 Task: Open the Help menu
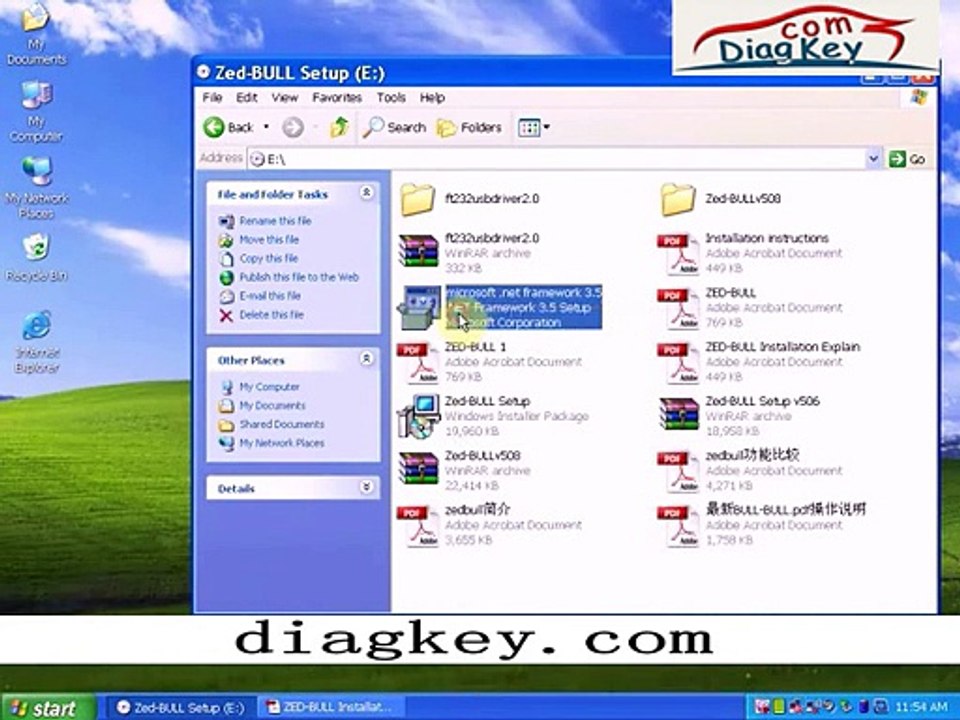432,98
